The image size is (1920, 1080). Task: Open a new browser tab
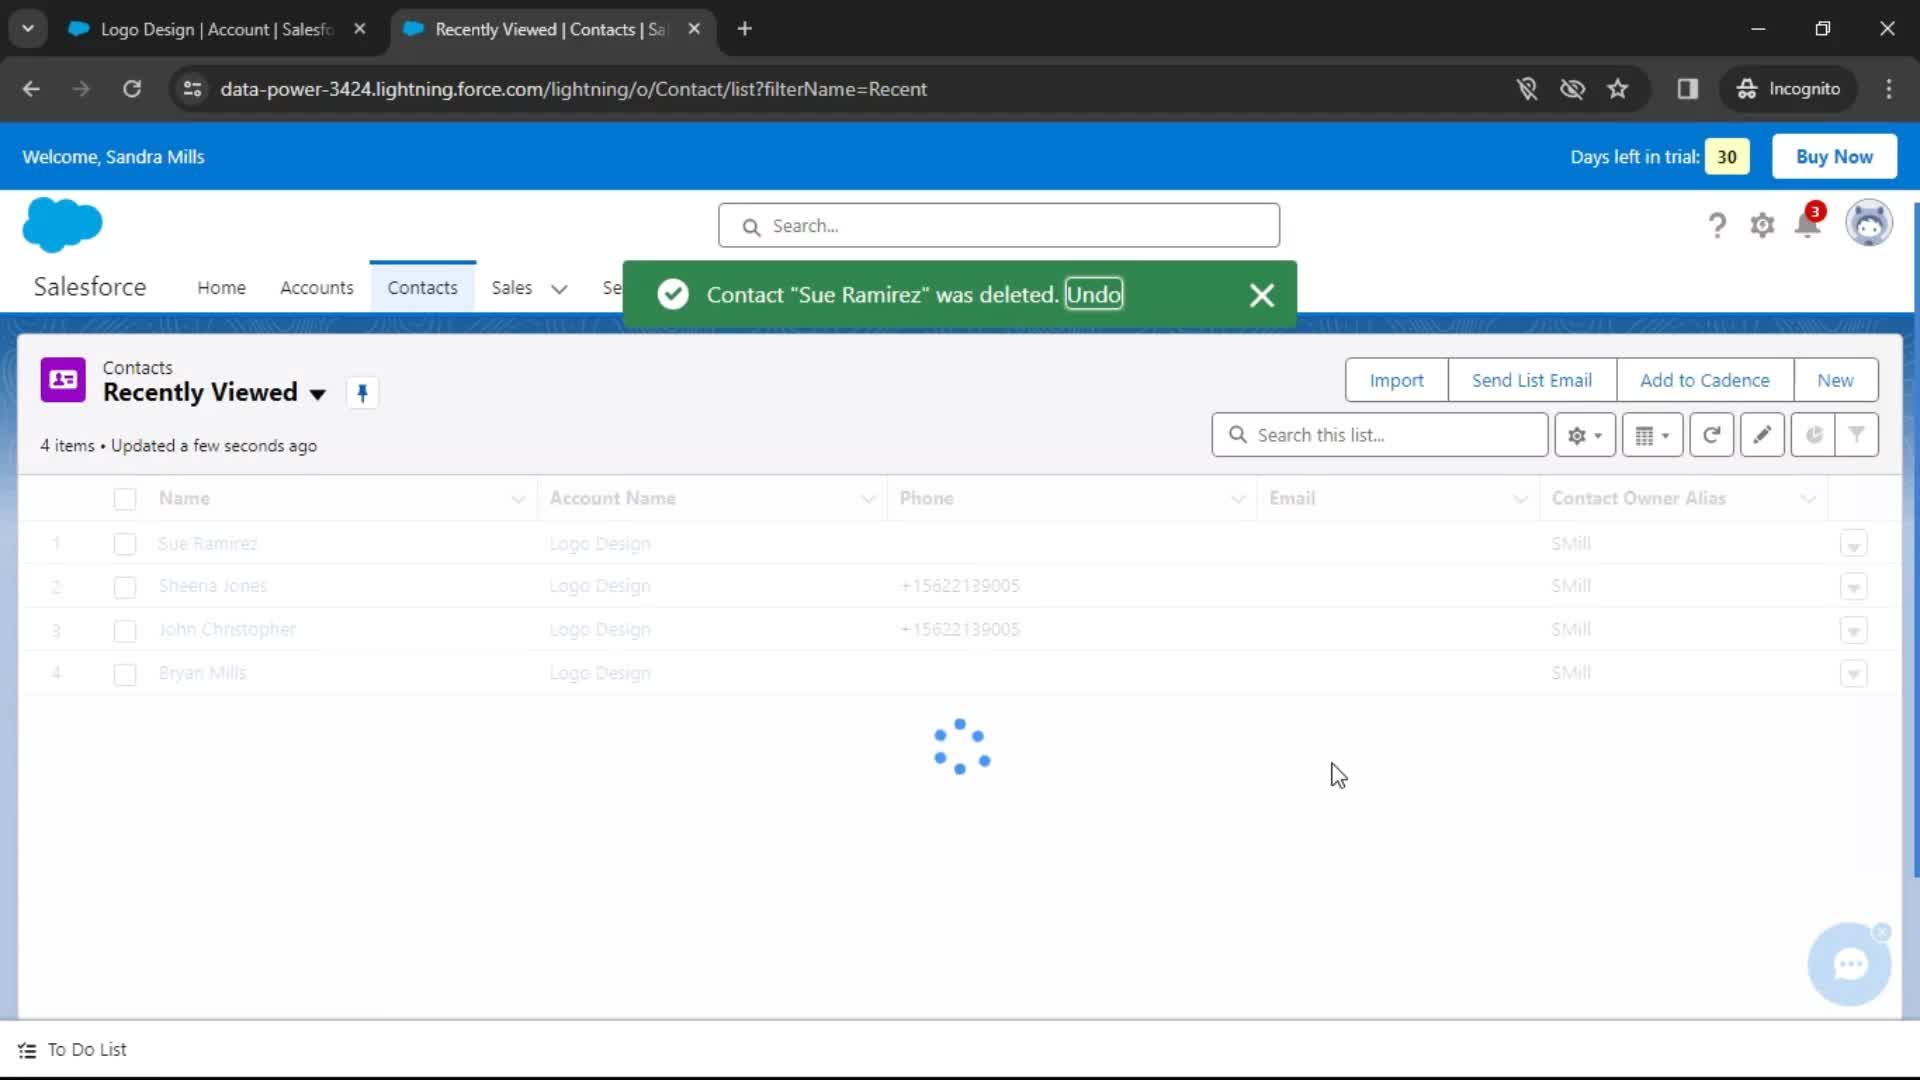tap(744, 29)
